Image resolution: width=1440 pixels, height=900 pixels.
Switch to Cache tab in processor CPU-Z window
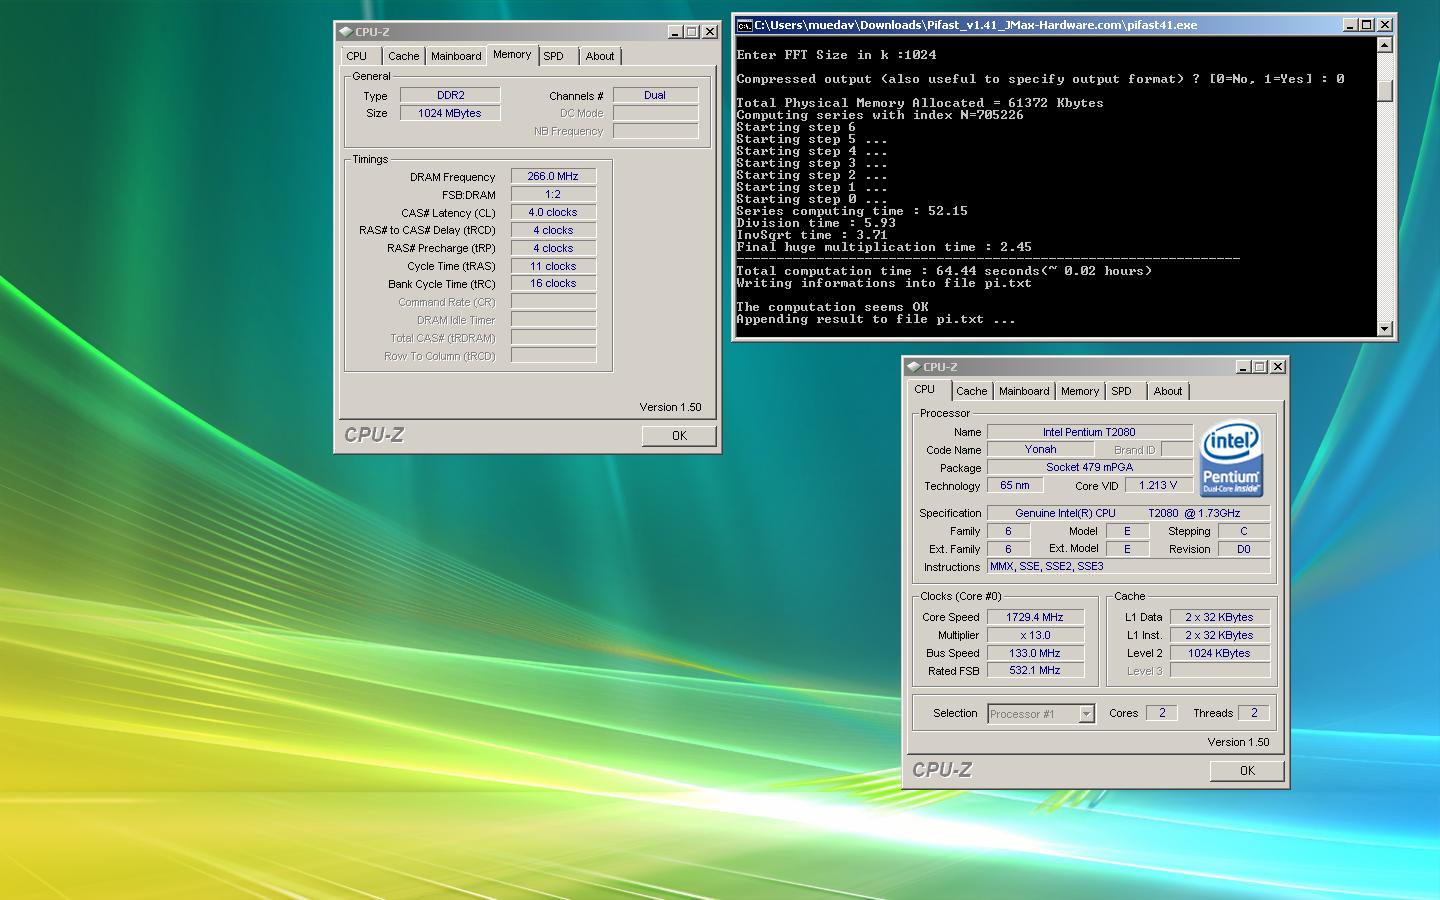pyautogui.click(x=971, y=391)
